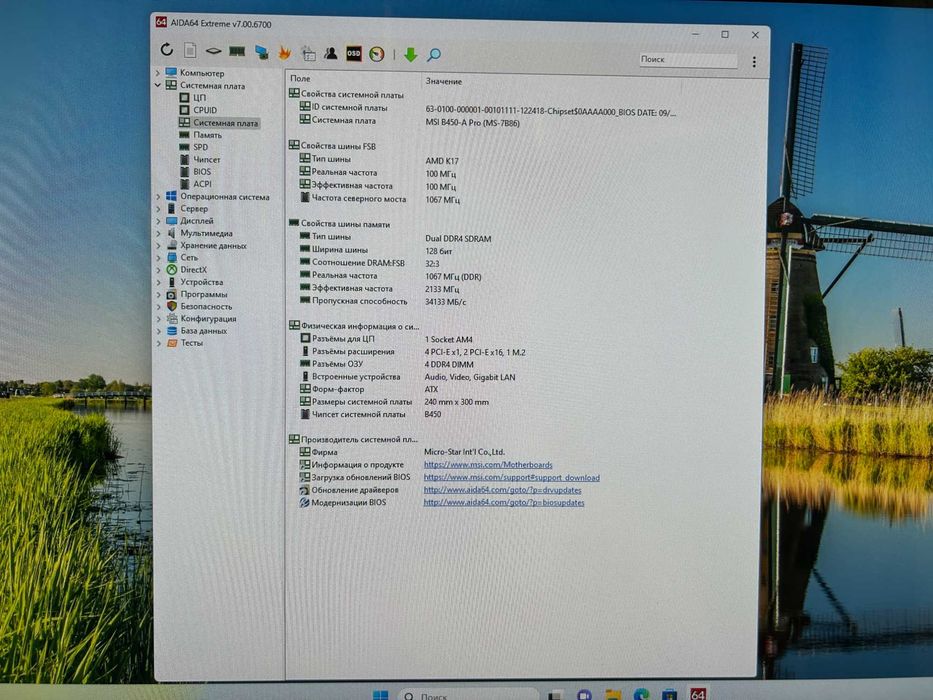Select the Соотношение DRAM:FSB row
The height and width of the screenshot is (700, 933).
coord(369,263)
